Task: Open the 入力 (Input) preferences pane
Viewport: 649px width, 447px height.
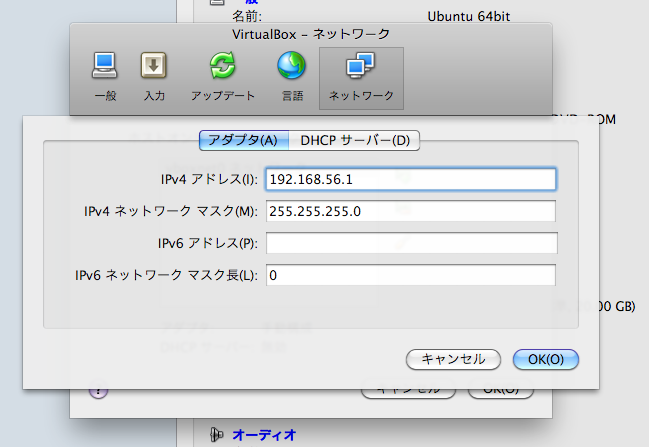Action: (x=154, y=77)
